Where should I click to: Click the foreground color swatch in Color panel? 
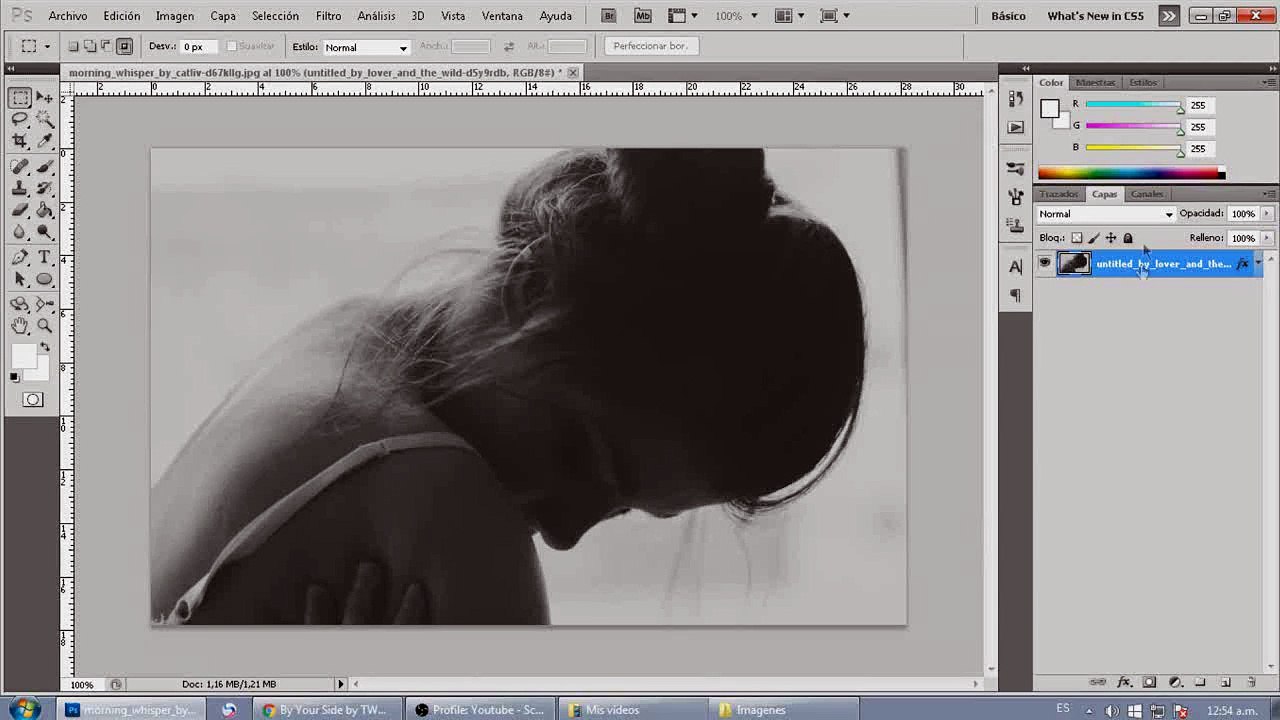tap(1049, 109)
